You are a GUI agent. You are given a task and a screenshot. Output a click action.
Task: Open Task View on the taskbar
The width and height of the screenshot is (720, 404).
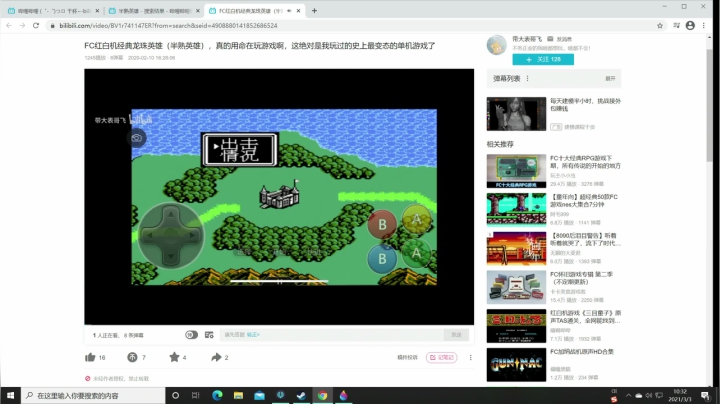point(196,395)
